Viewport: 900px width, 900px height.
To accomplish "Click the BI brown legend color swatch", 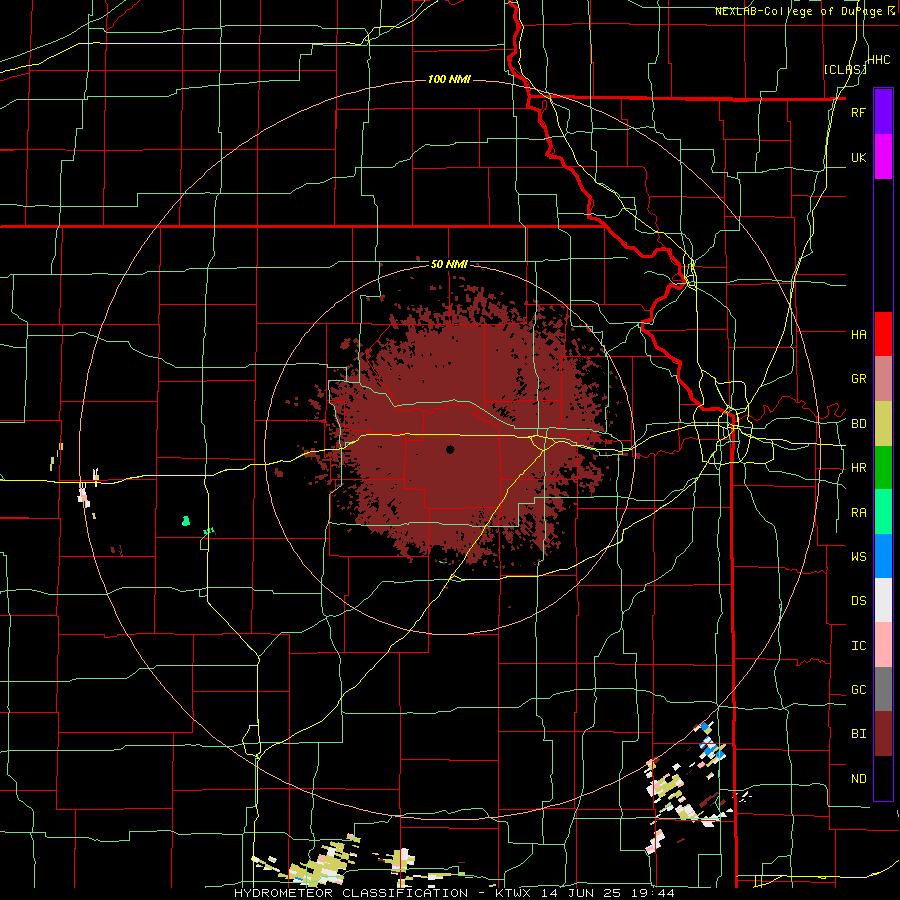I will click(883, 734).
